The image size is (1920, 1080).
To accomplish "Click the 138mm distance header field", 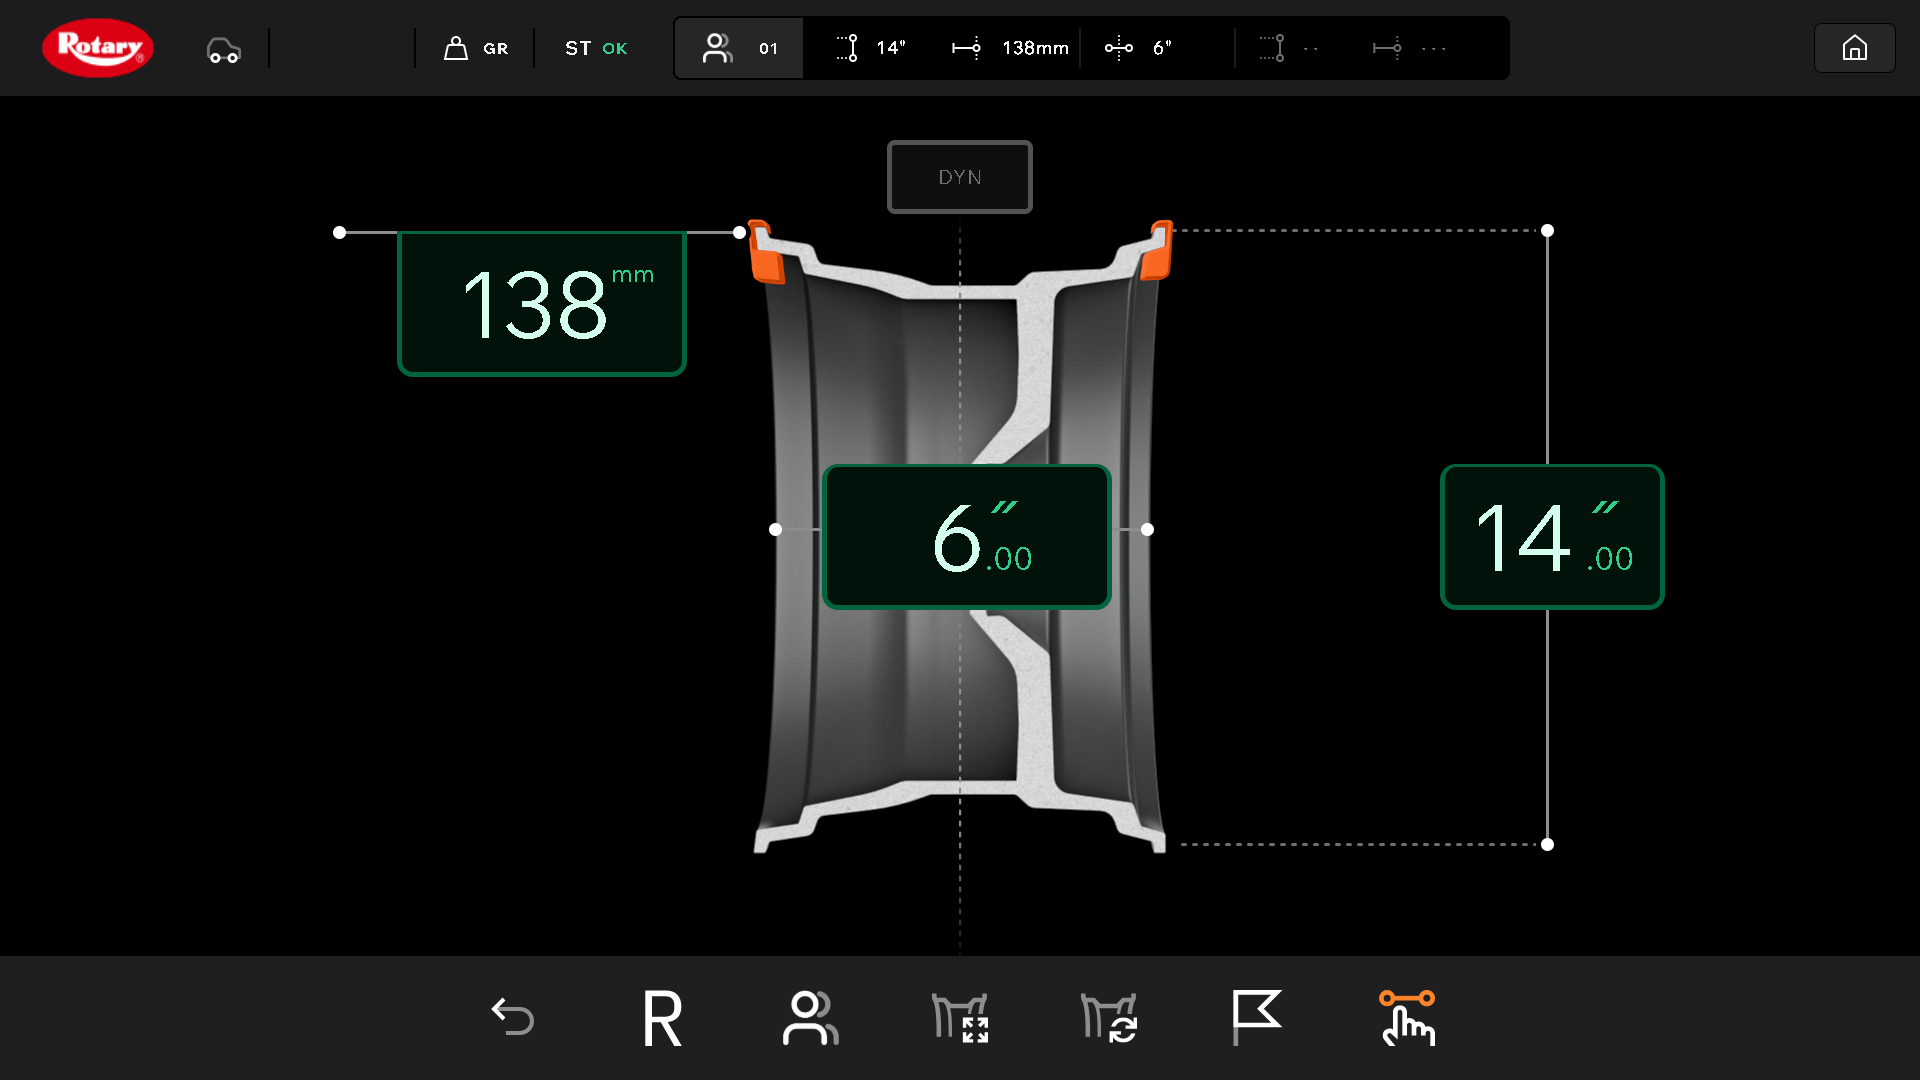I will 1010,48.
